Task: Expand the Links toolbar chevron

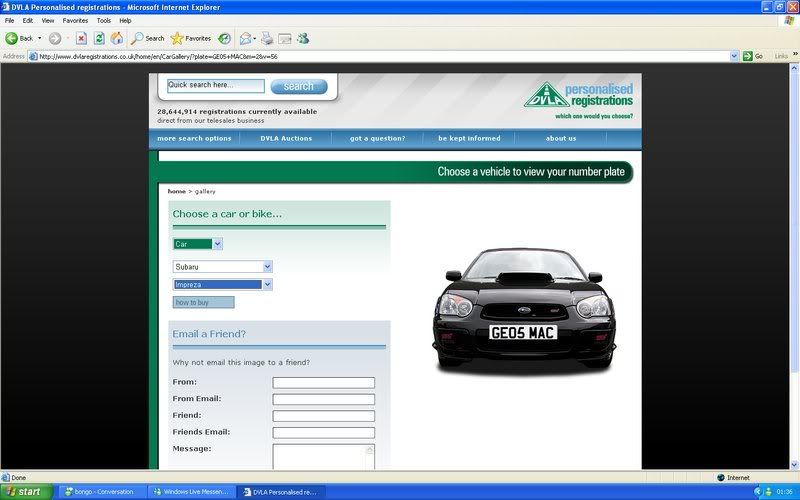Action: pyautogui.click(x=795, y=55)
